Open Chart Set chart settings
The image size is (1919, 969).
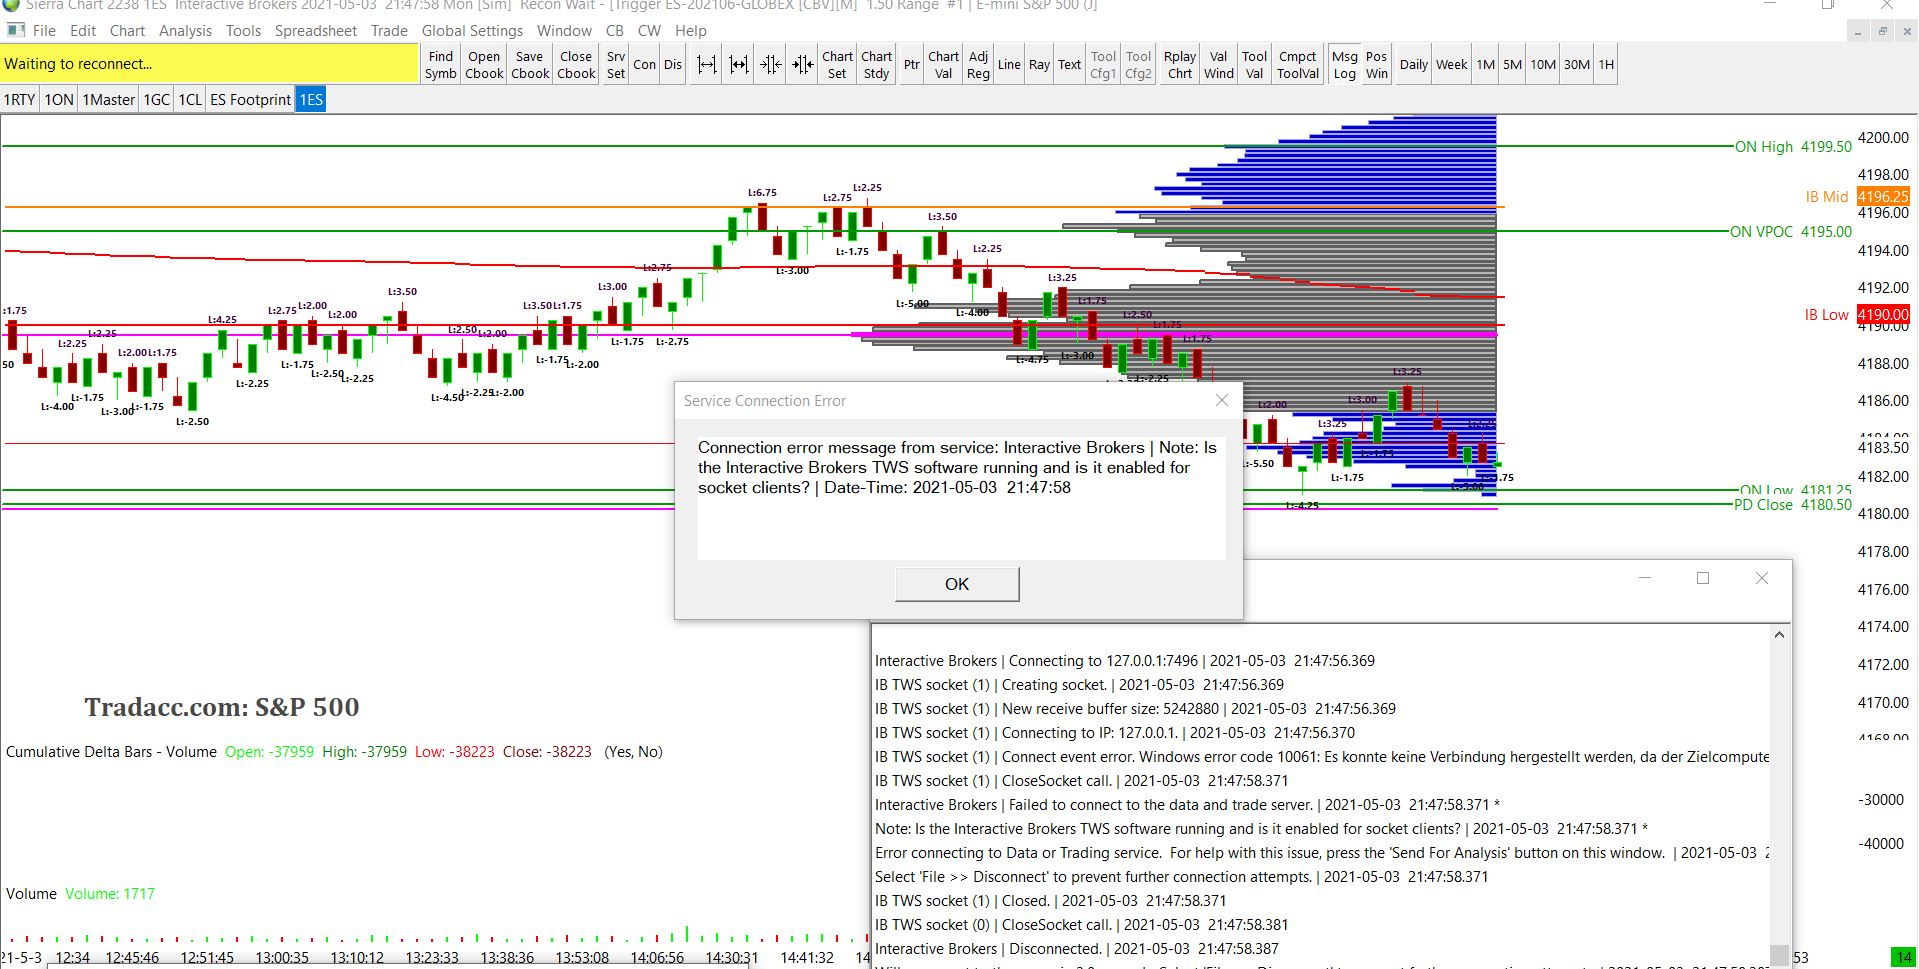(838, 65)
